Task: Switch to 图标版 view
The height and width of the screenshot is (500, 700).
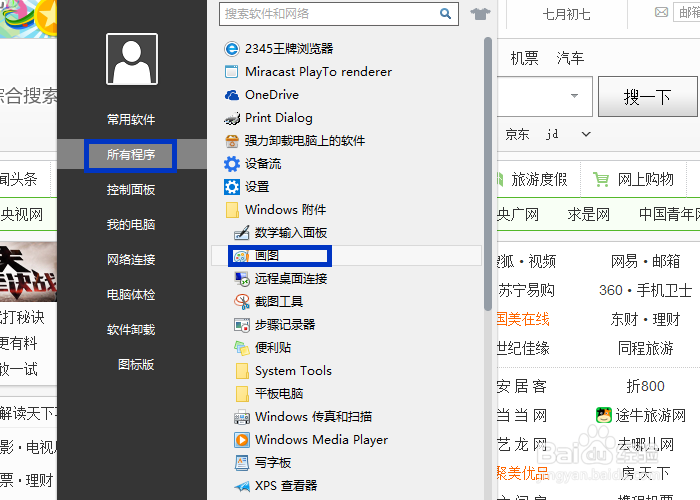Action: pyautogui.click(x=136, y=365)
